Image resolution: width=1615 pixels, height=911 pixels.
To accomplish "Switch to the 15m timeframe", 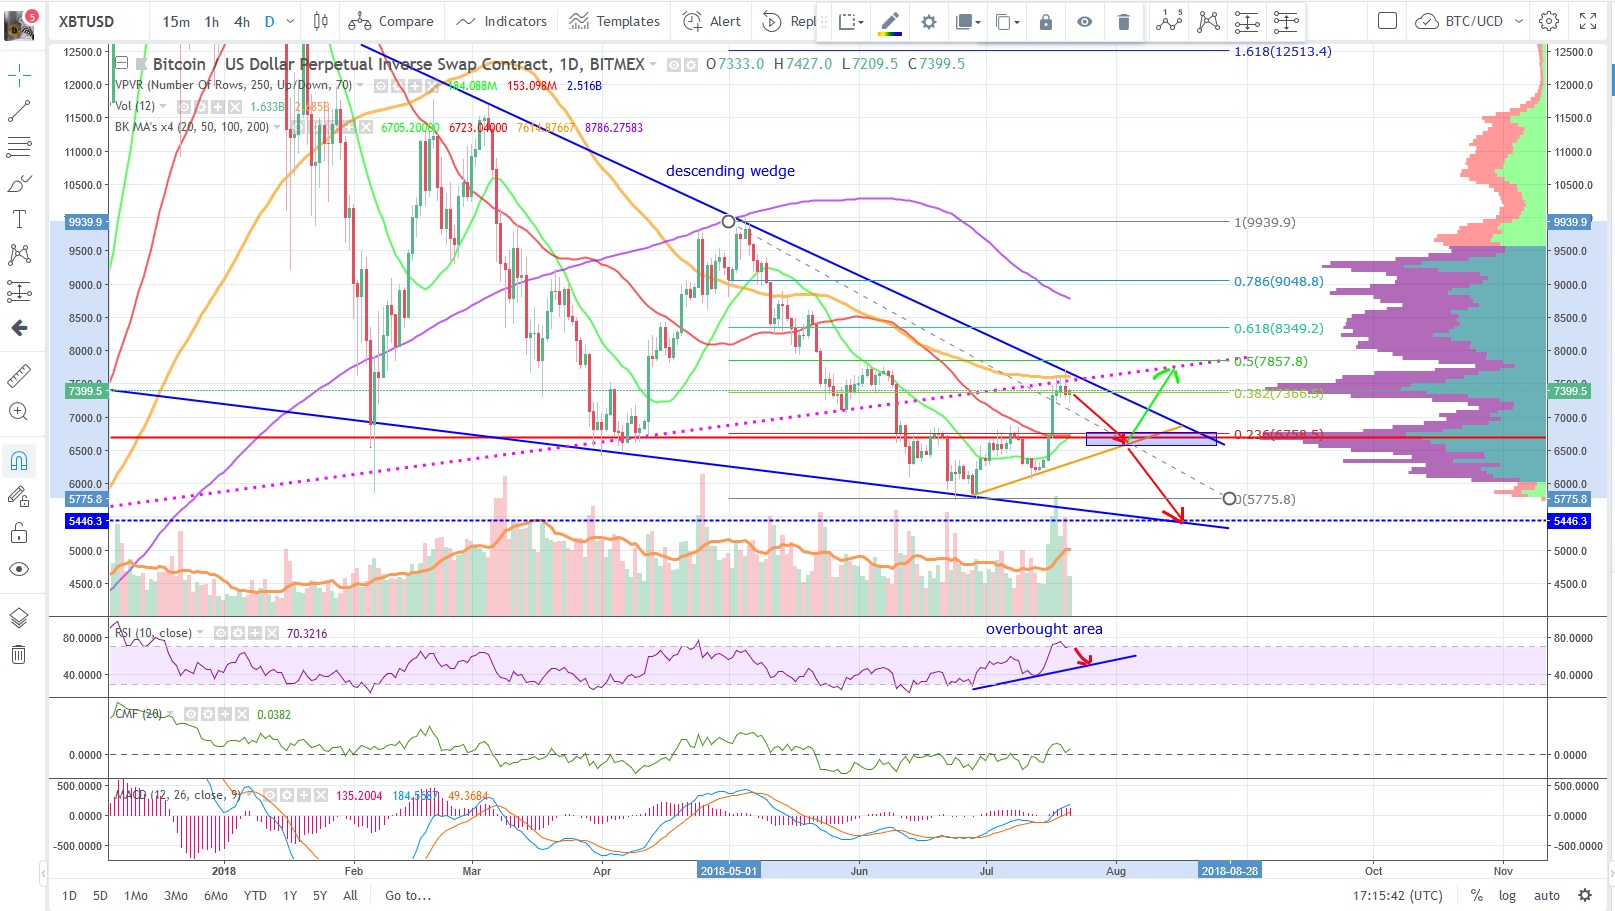I will 176,21.
